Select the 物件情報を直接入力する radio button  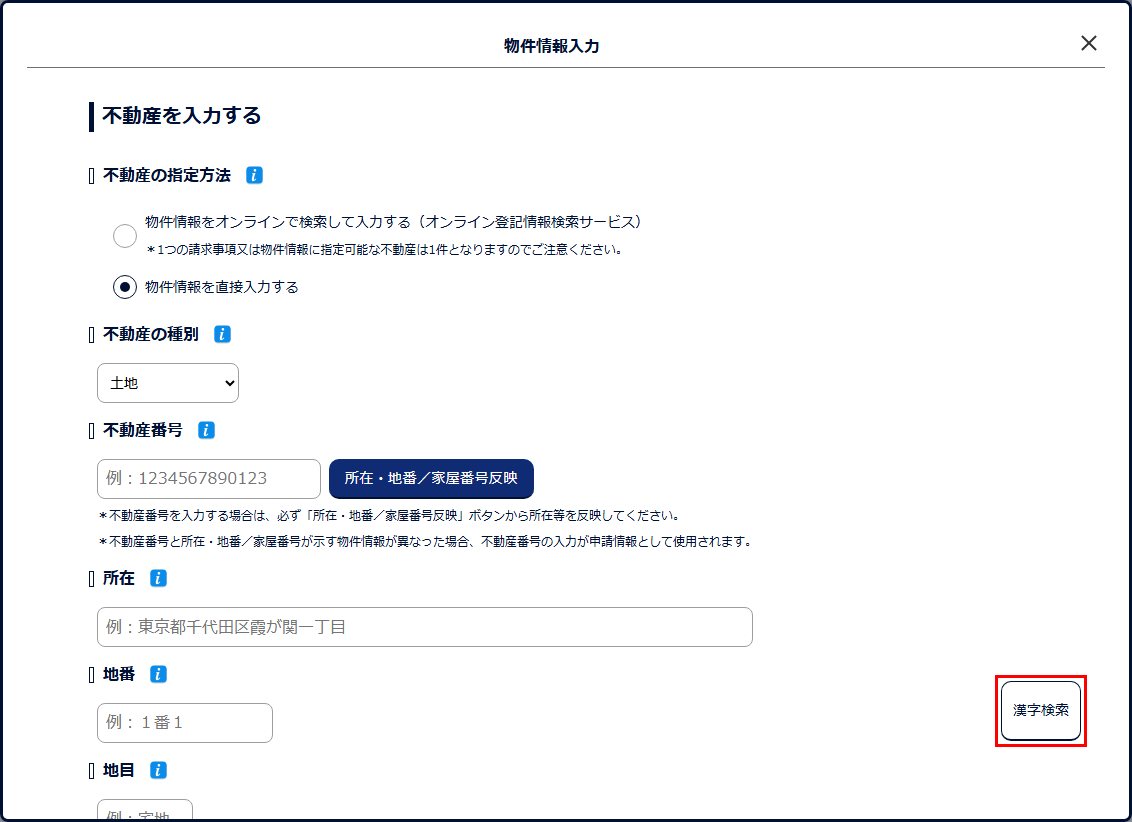[x=125, y=287]
